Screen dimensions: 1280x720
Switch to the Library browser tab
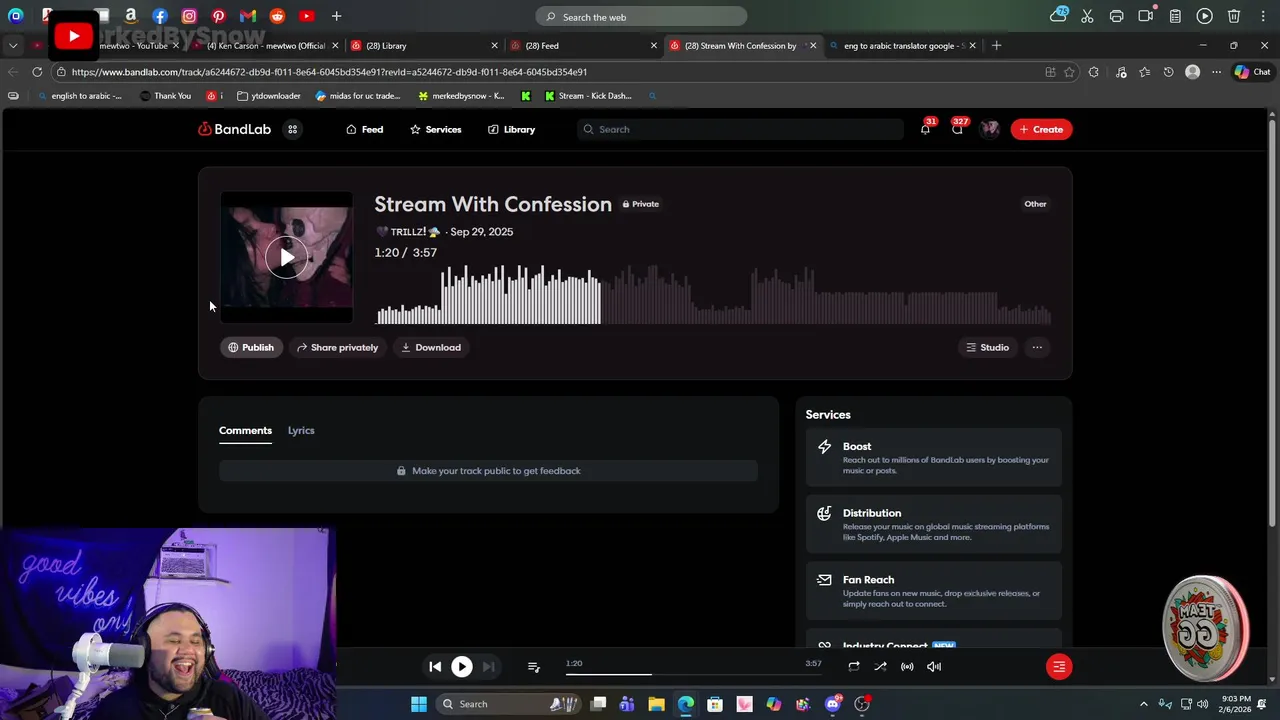tap(423, 45)
